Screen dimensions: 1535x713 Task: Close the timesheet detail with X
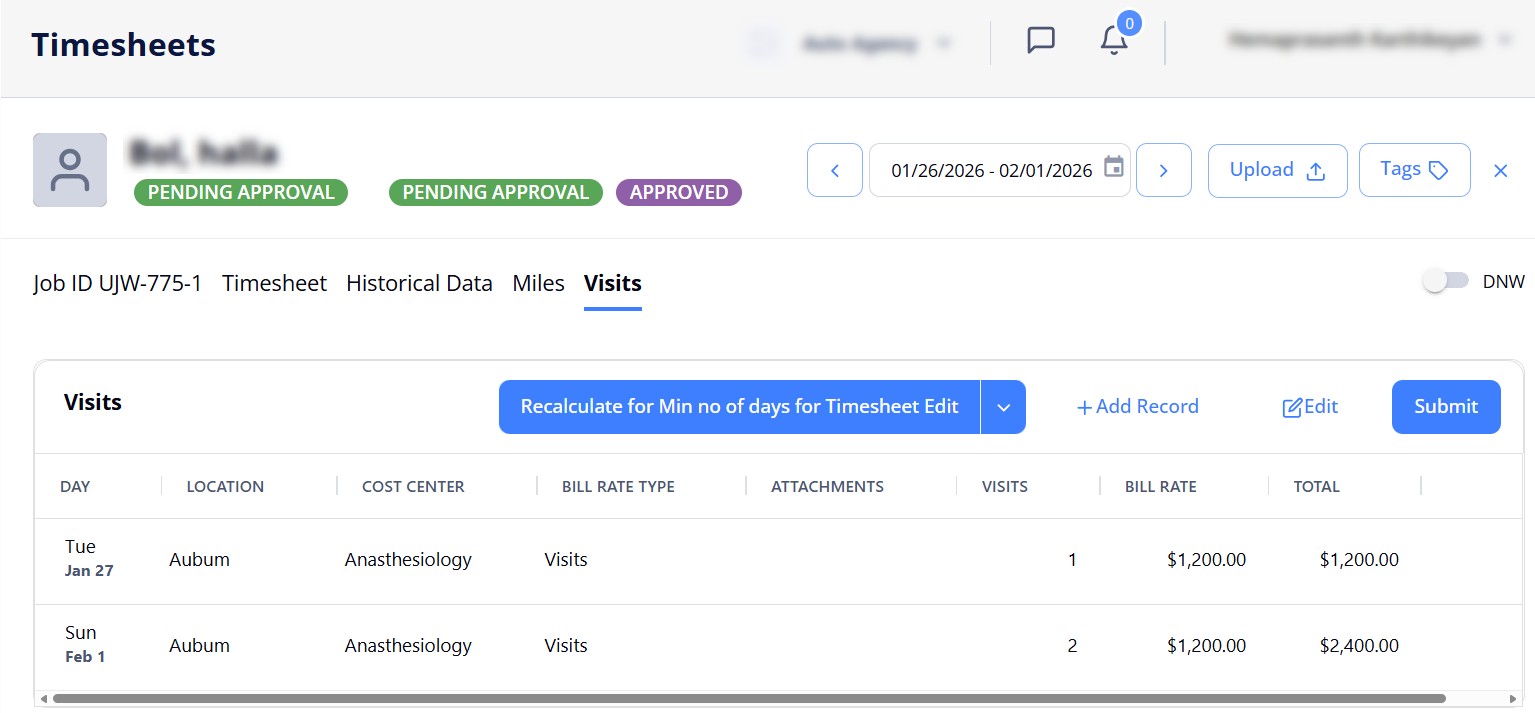(1500, 171)
